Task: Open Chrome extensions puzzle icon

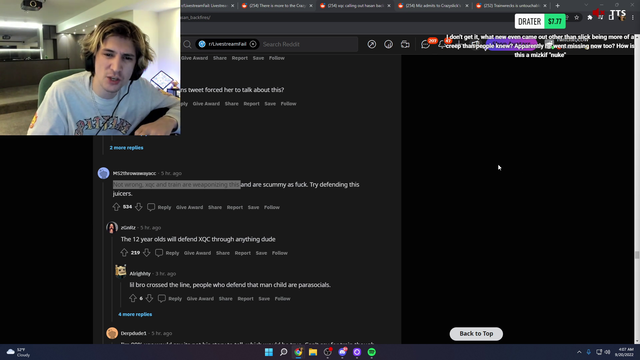Action: tap(589, 18)
